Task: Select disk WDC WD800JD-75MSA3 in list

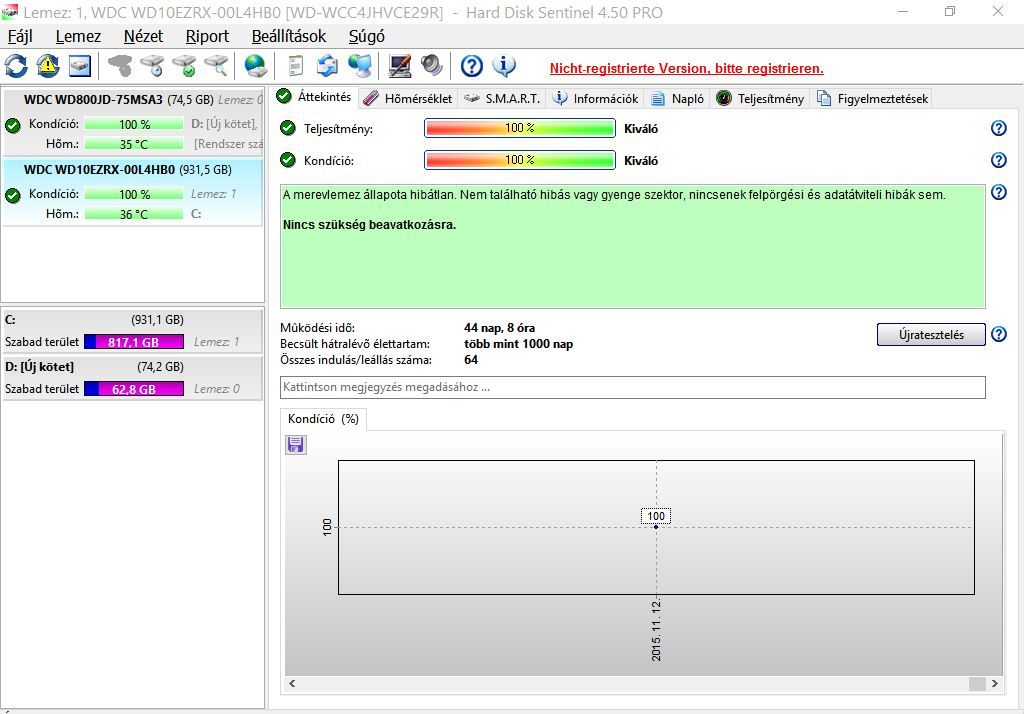Action: coord(133,122)
